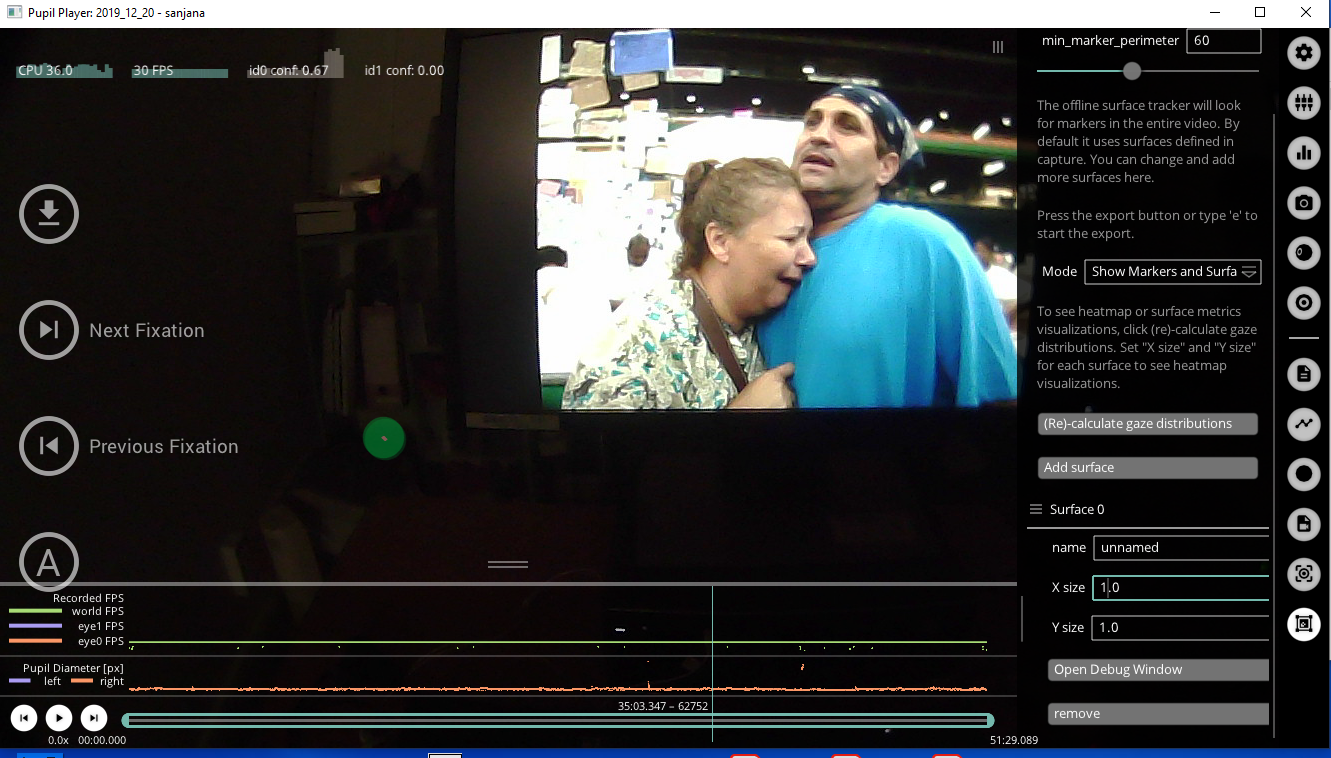The height and width of the screenshot is (758, 1331).
Task: Open the surface tracker sidebar icon
Action: (x=1303, y=624)
